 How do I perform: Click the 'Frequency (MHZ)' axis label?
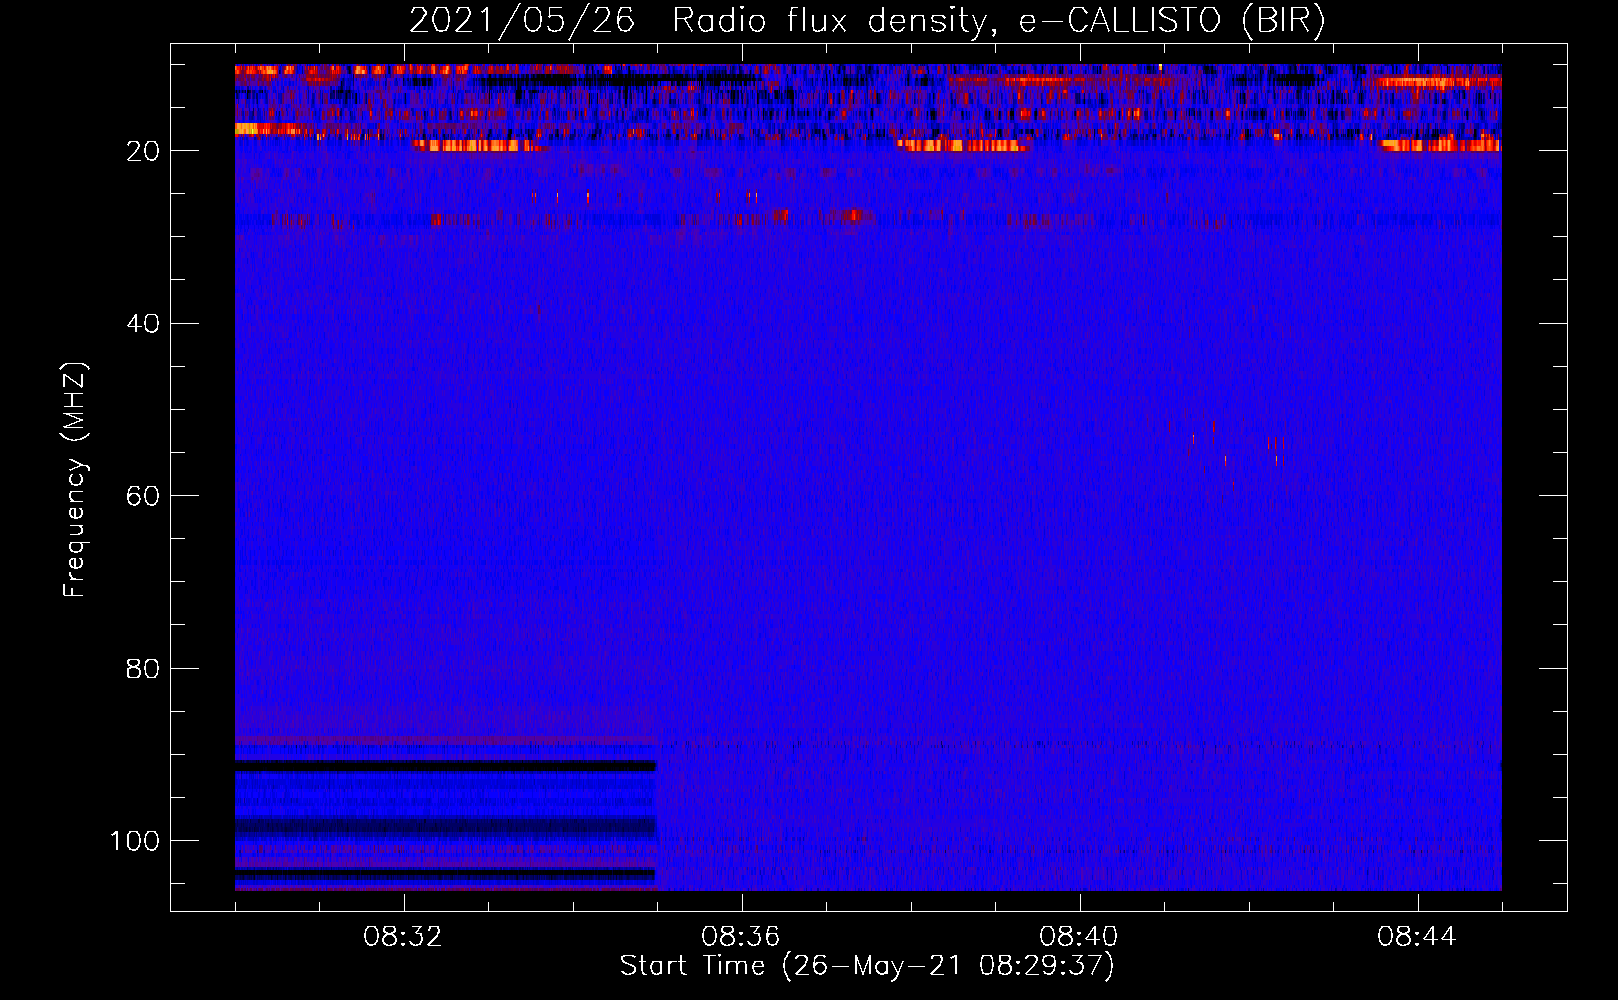[75, 480]
